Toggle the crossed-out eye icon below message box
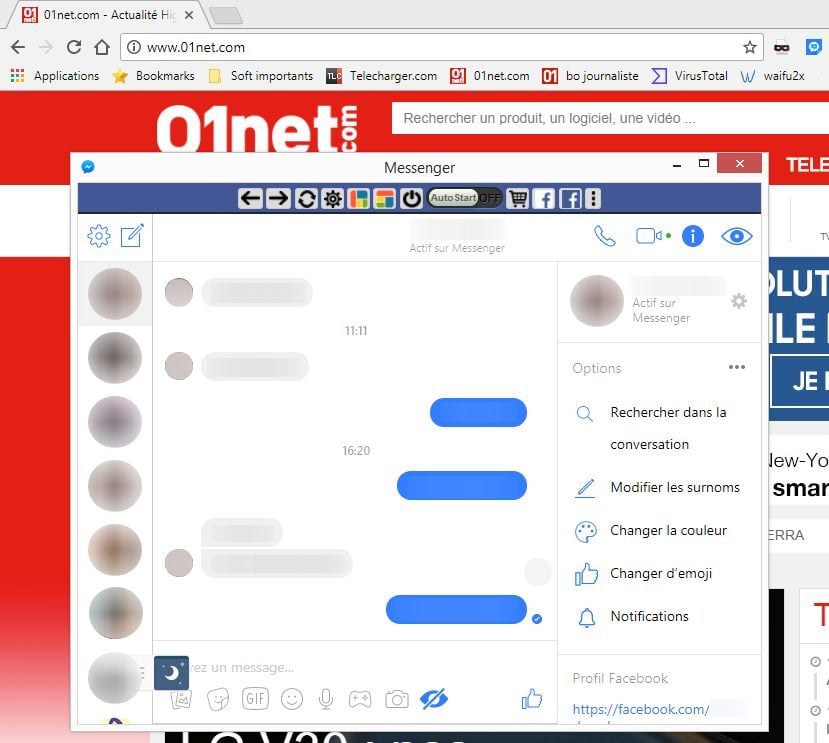The image size is (829, 743). 434,699
